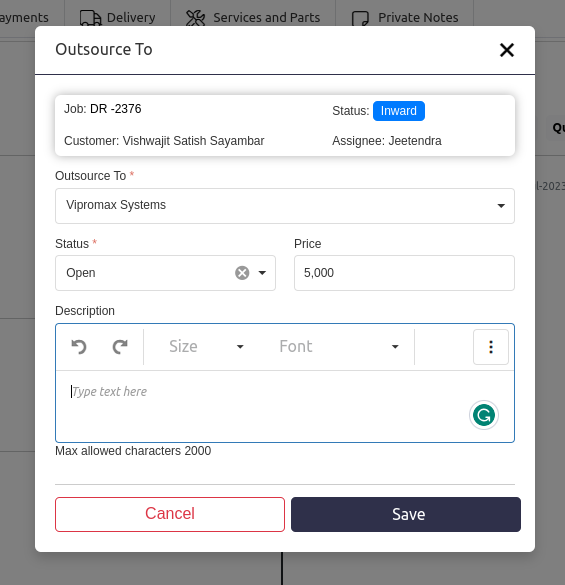Close the Outsource To dialog
This screenshot has width=565, height=585.
[x=507, y=50]
